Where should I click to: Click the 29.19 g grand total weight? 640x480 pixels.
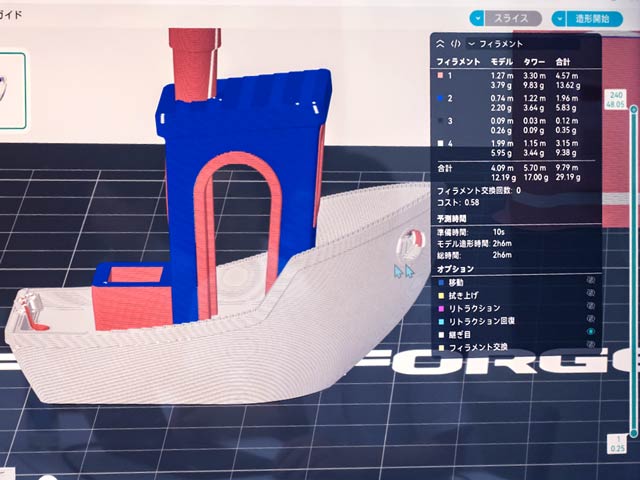pyautogui.click(x=568, y=178)
